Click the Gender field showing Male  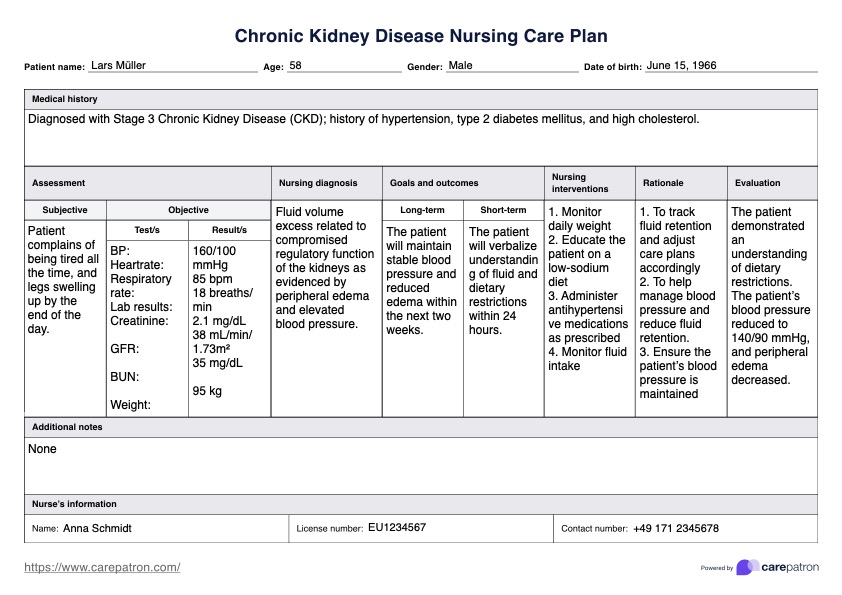click(x=511, y=66)
